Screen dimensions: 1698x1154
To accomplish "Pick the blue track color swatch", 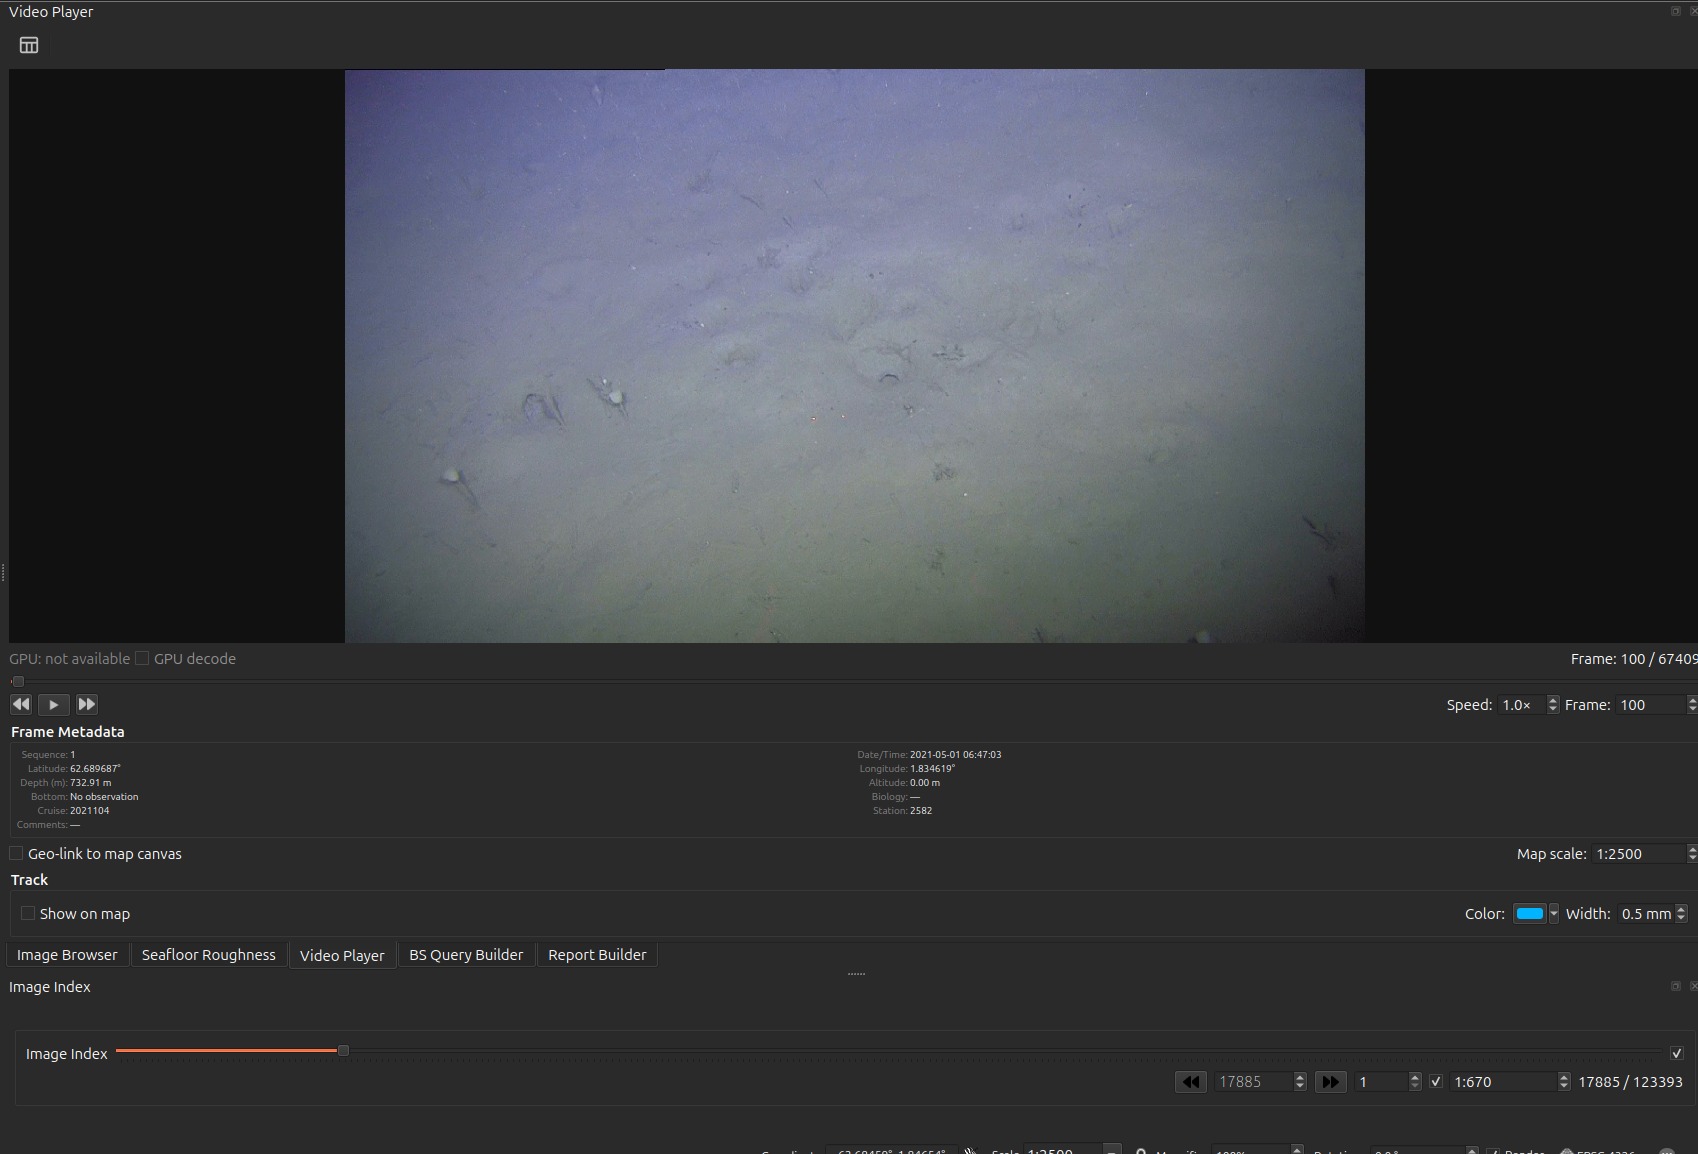I will click(x=1529, y=913).
